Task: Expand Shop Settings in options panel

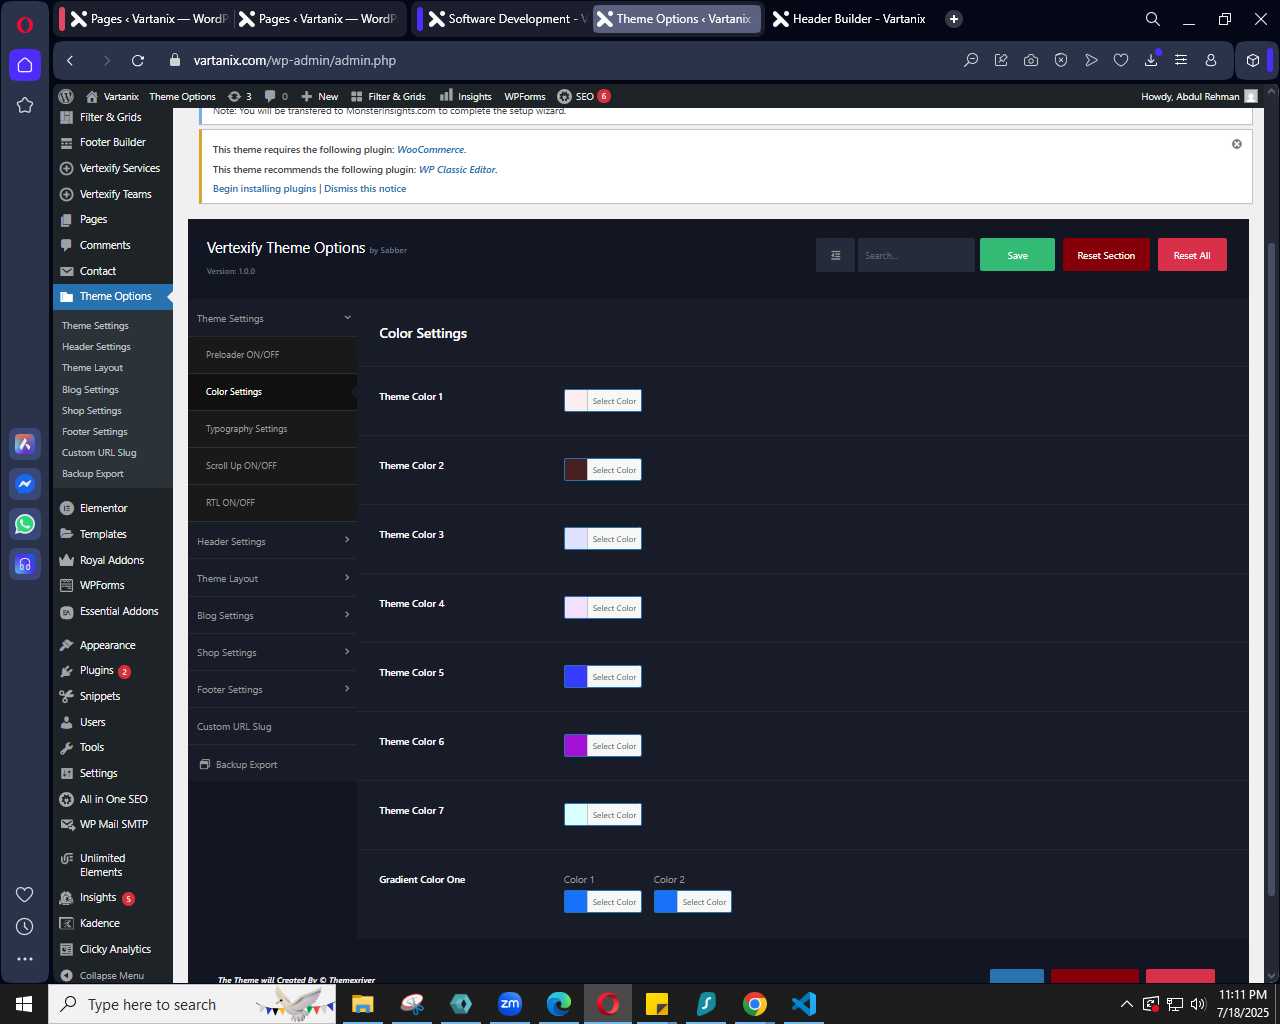Action: (x=272, y=652)
